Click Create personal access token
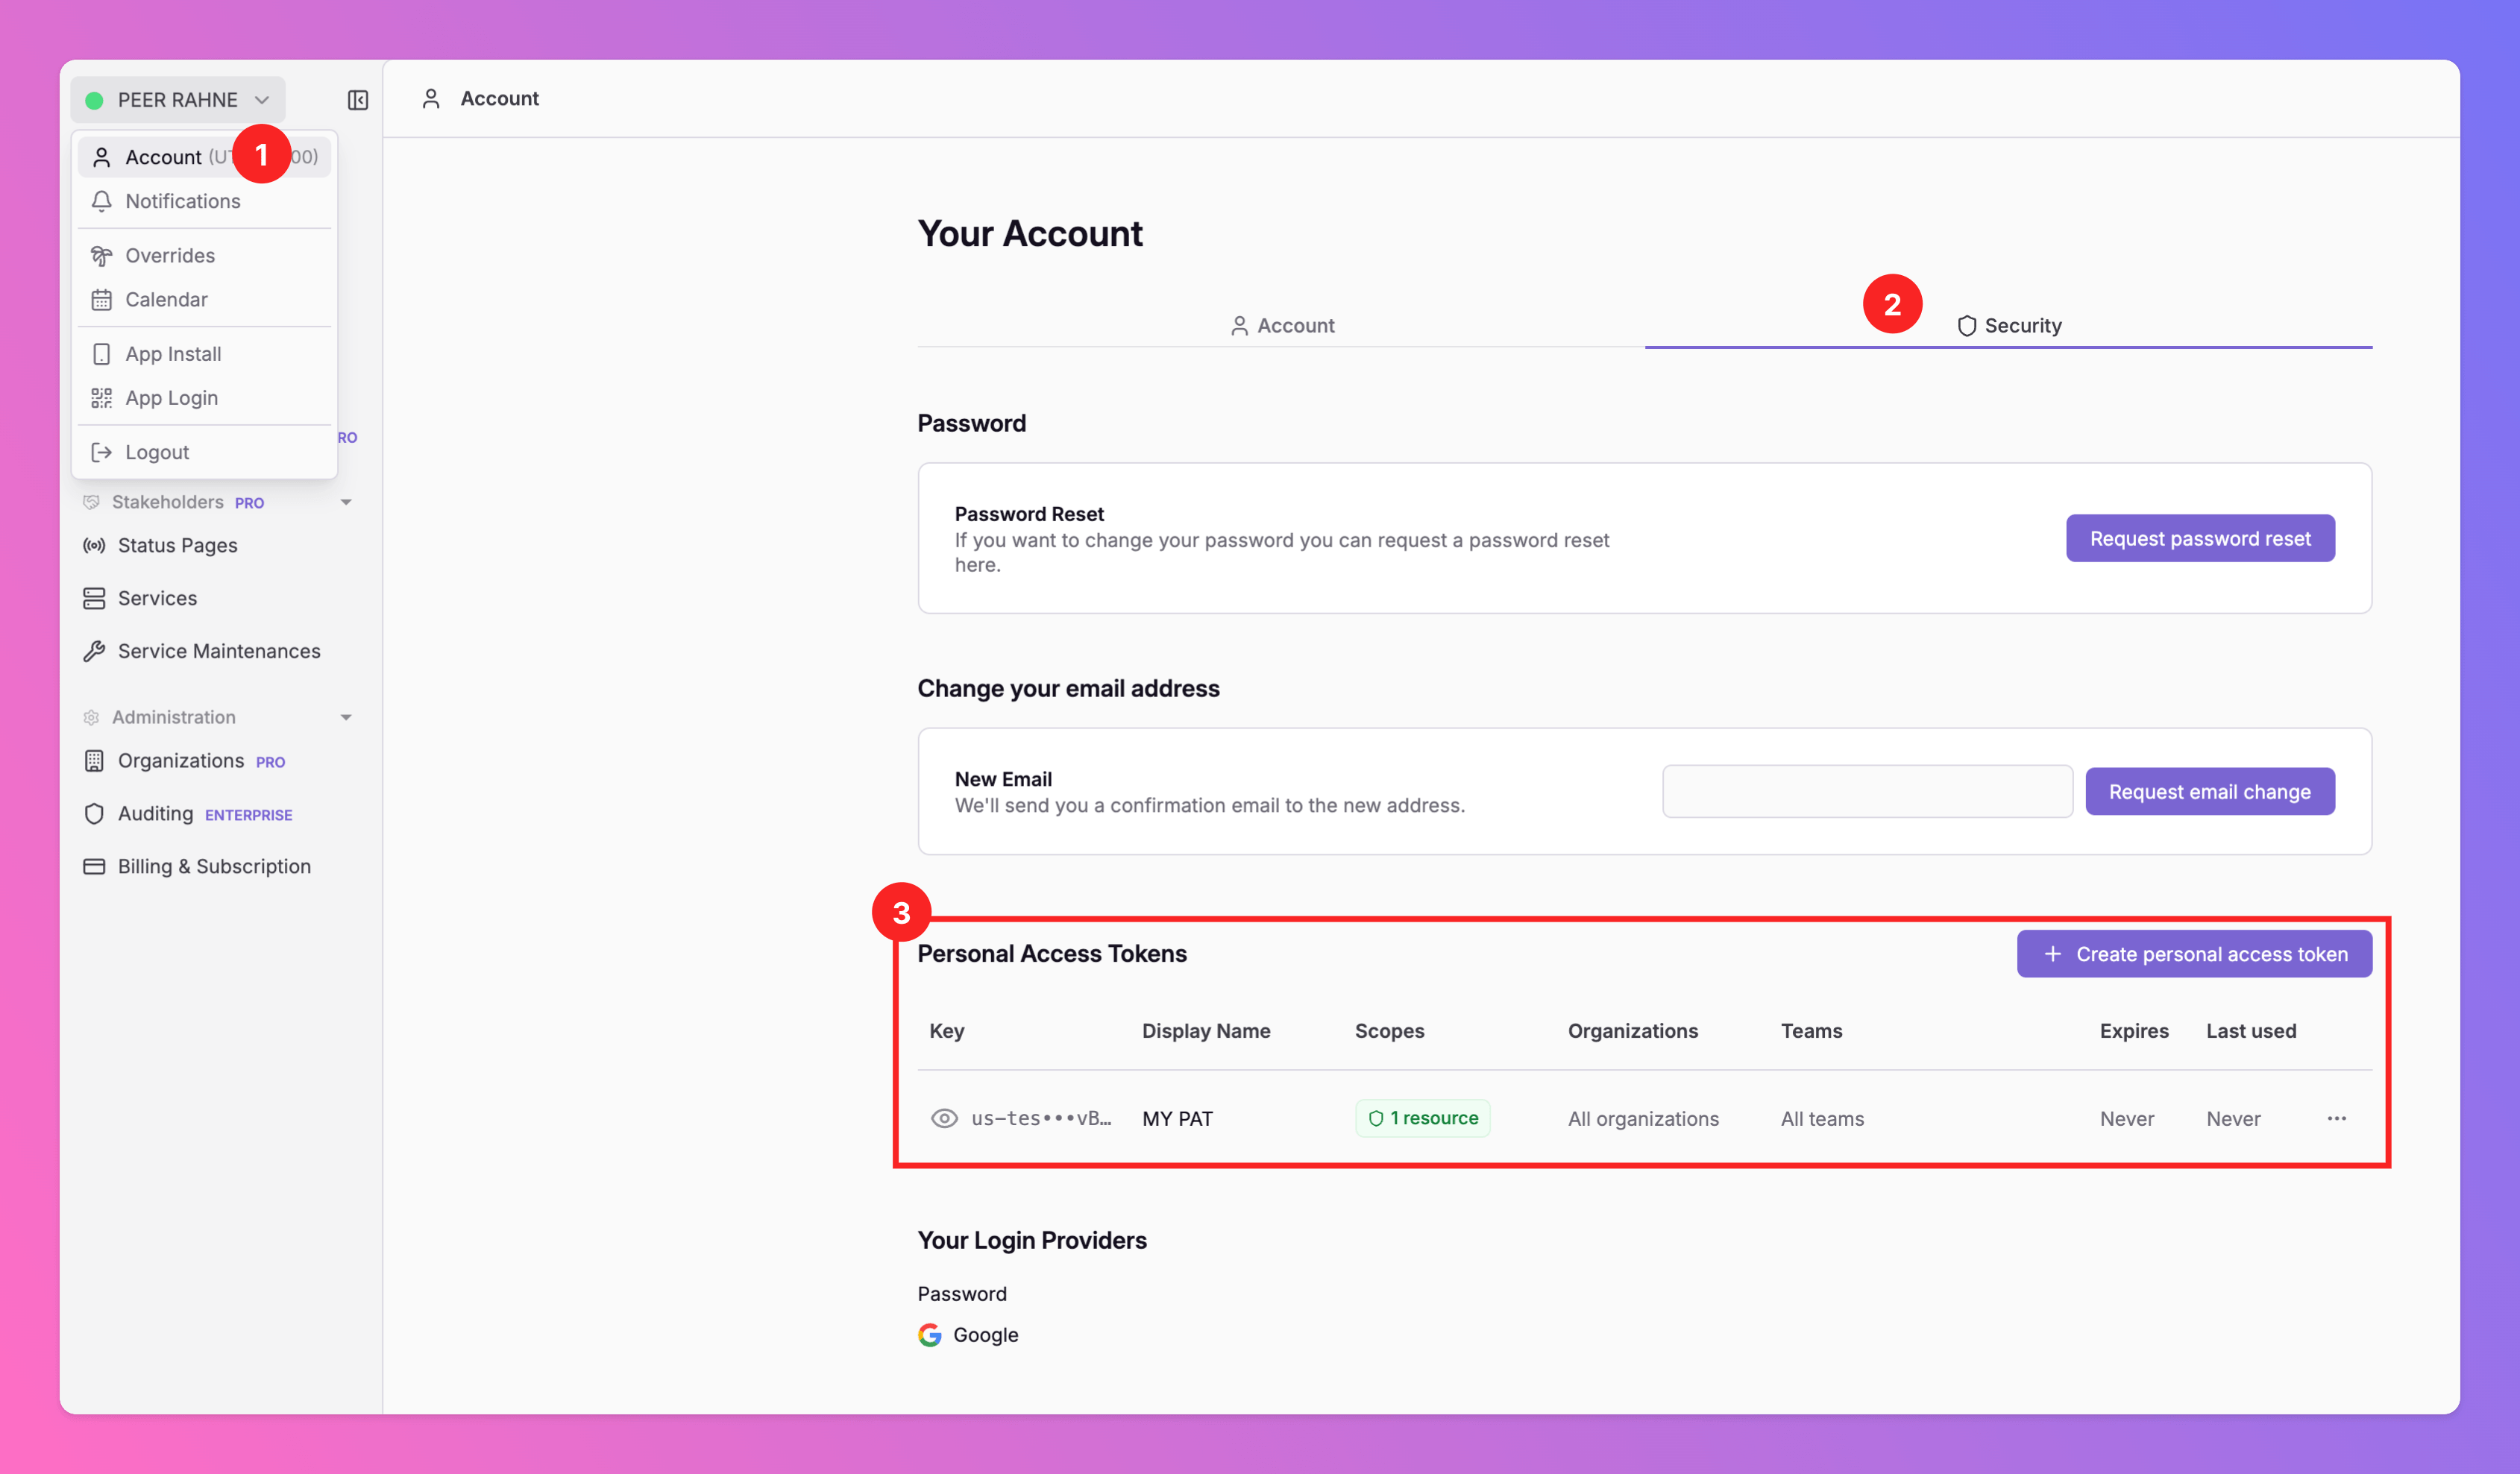 pyautogui.click(x=2194, y=954)
